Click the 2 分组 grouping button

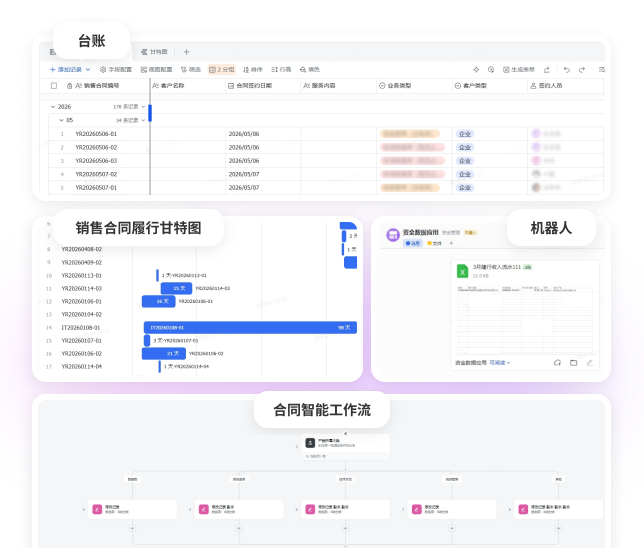222,70
